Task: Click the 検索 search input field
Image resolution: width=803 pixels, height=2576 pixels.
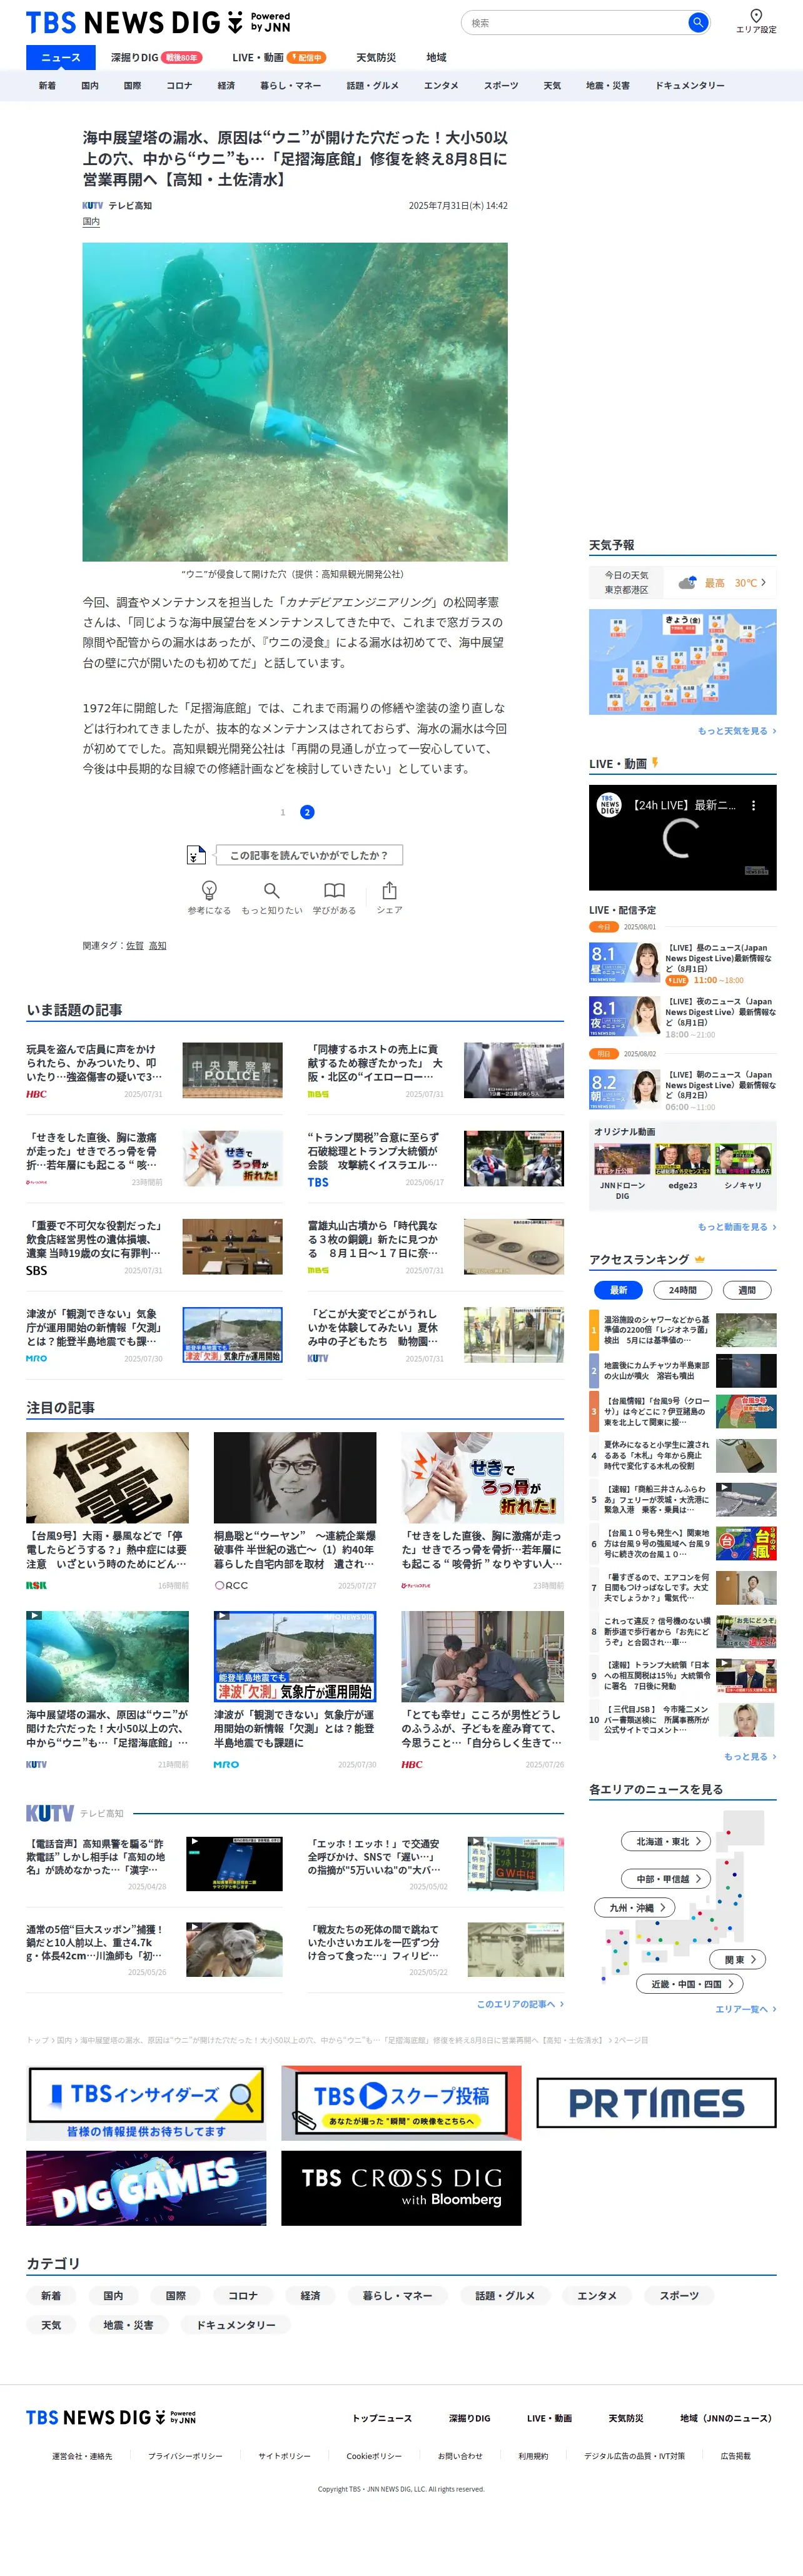Action: point(575,22)
